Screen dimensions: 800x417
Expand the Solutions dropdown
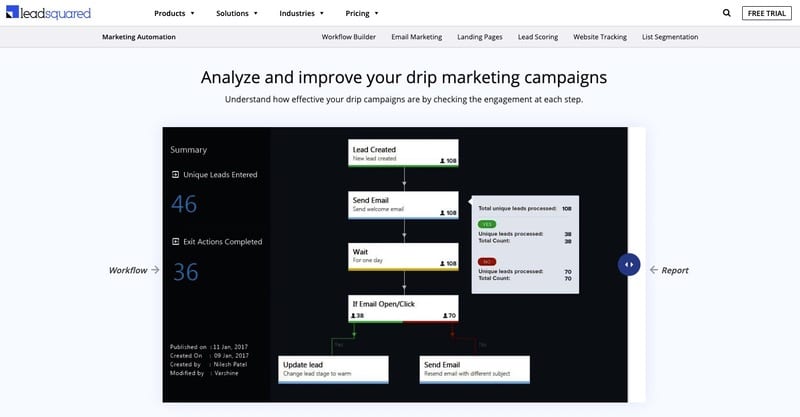pyautogui.click(x=237, y=13)
